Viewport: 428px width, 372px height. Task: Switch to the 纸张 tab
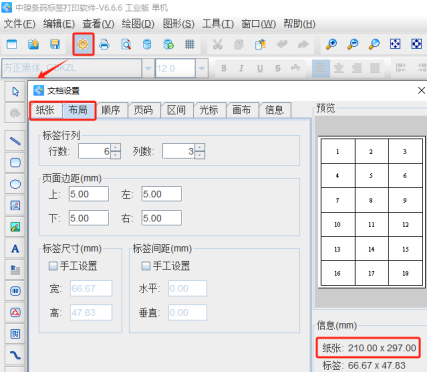tap(45, 110)
